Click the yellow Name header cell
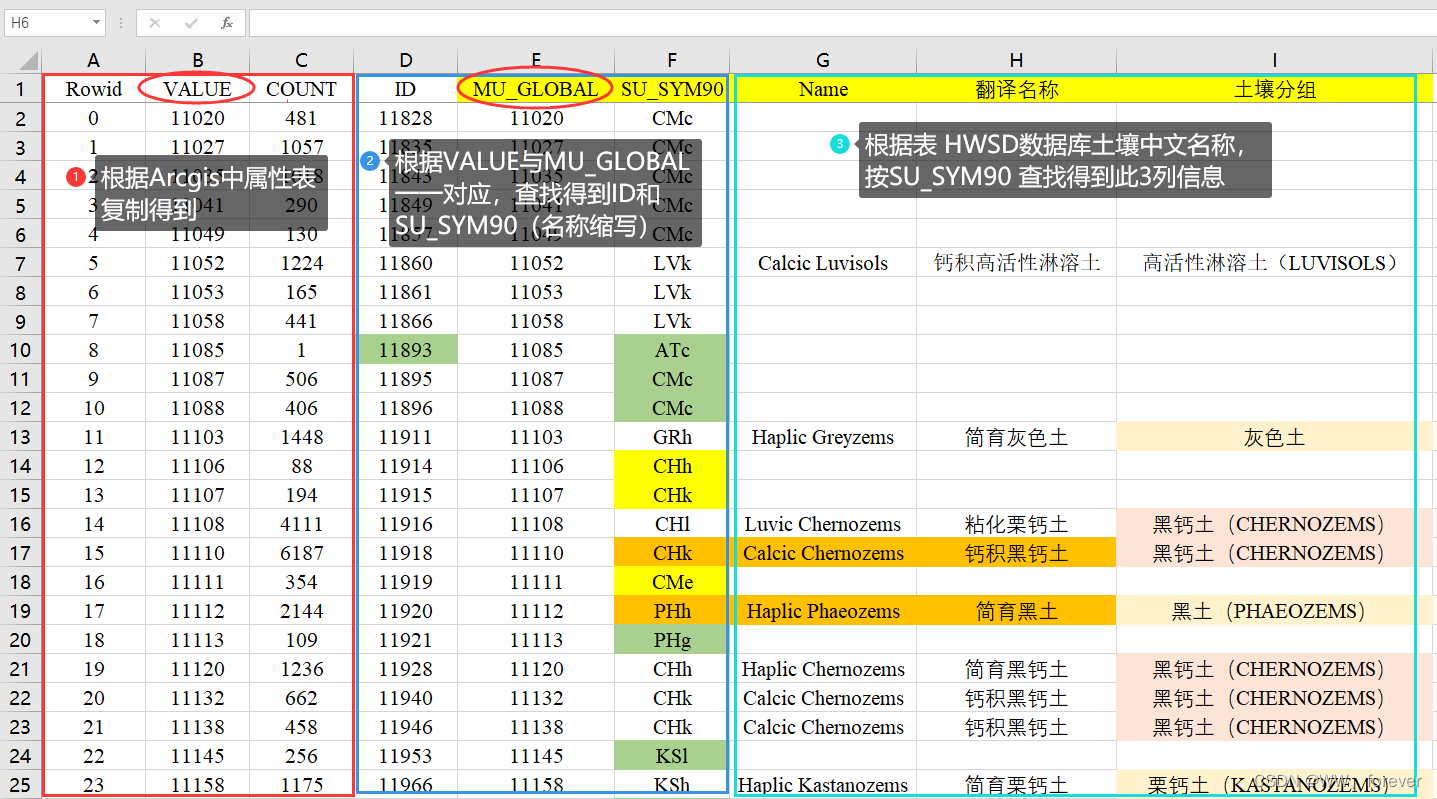 tap(823, 89)
